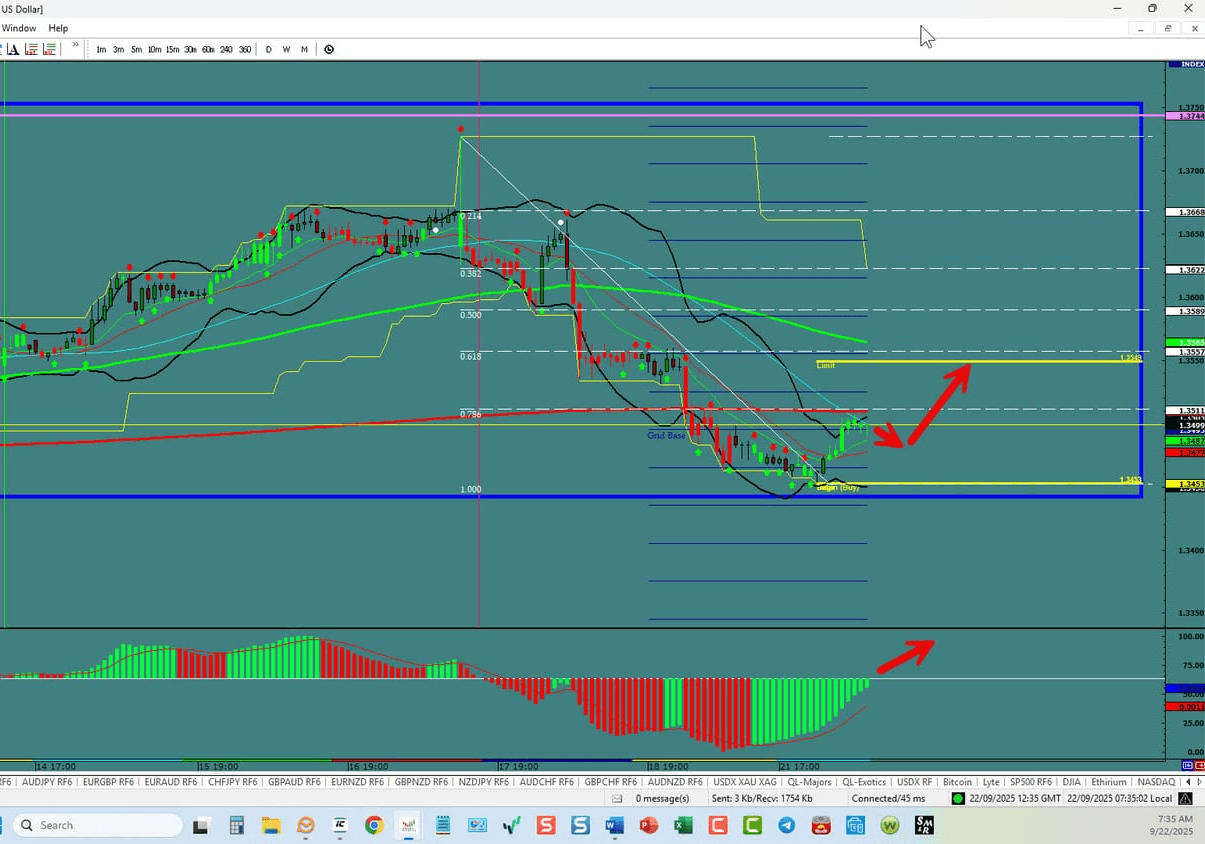Open Microsoft Excel from the taskbar
Viewport: 1205px width, 844px height.
pos(684,825)
